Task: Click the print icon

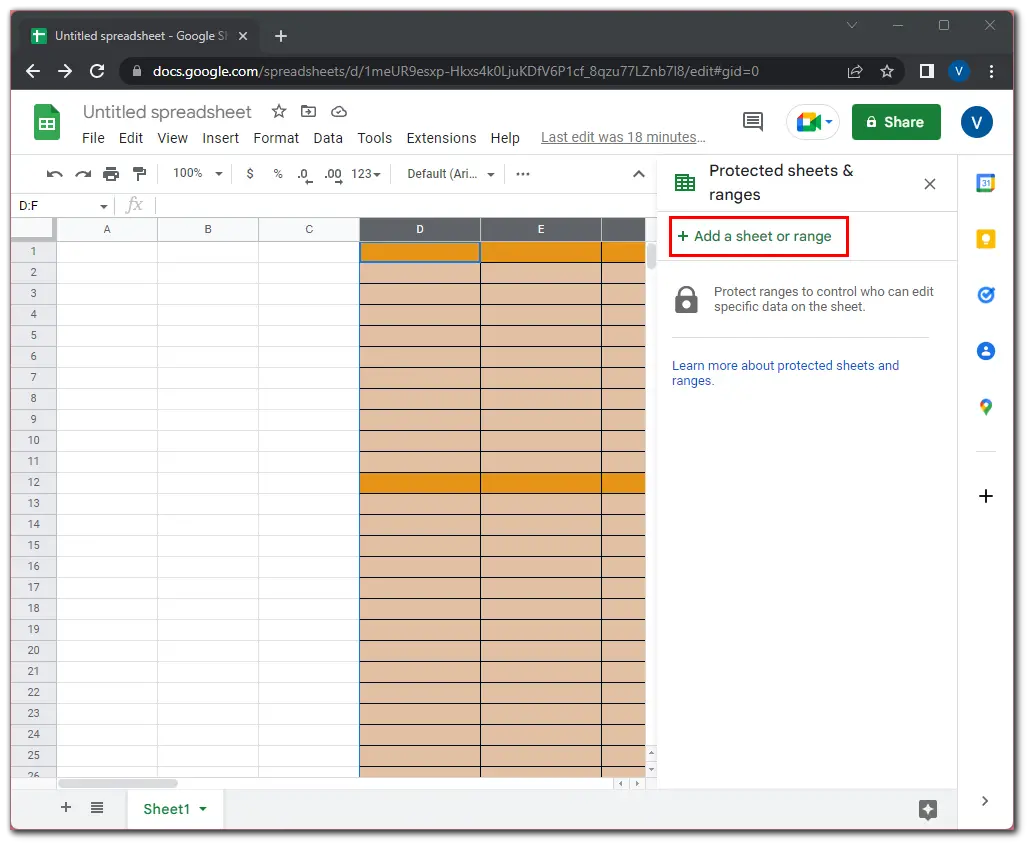Action: [x=111, y=174]
